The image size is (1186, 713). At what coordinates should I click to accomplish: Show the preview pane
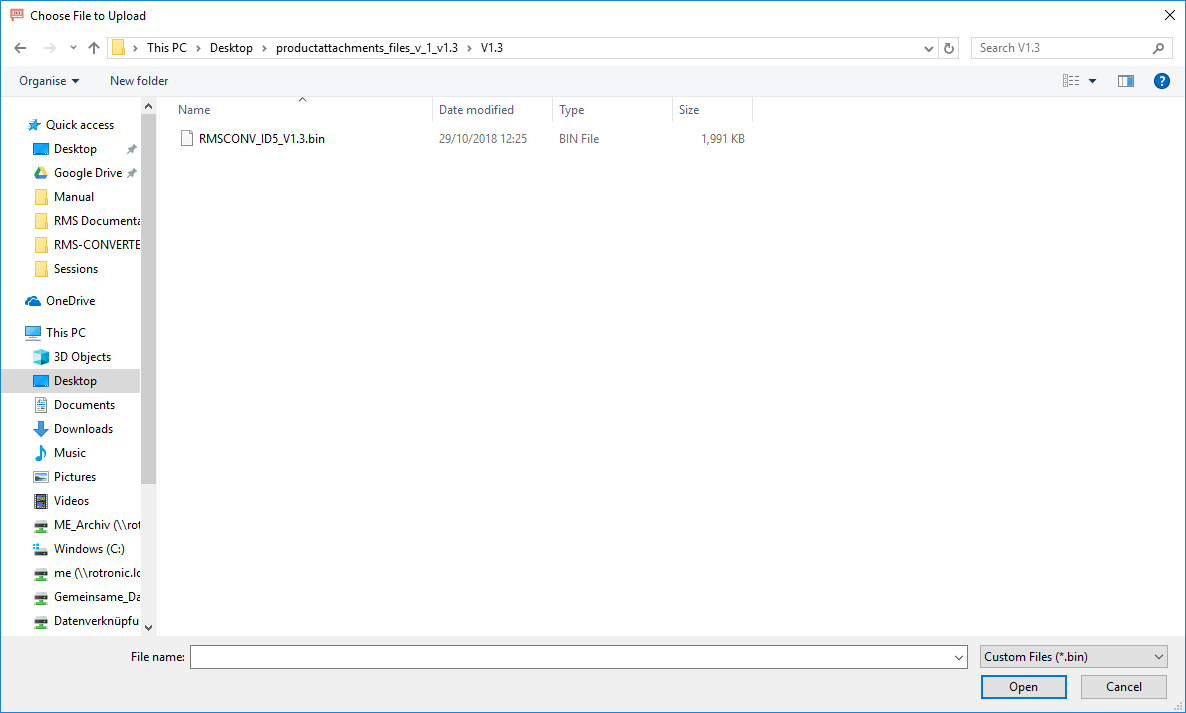pos(1125,81)
